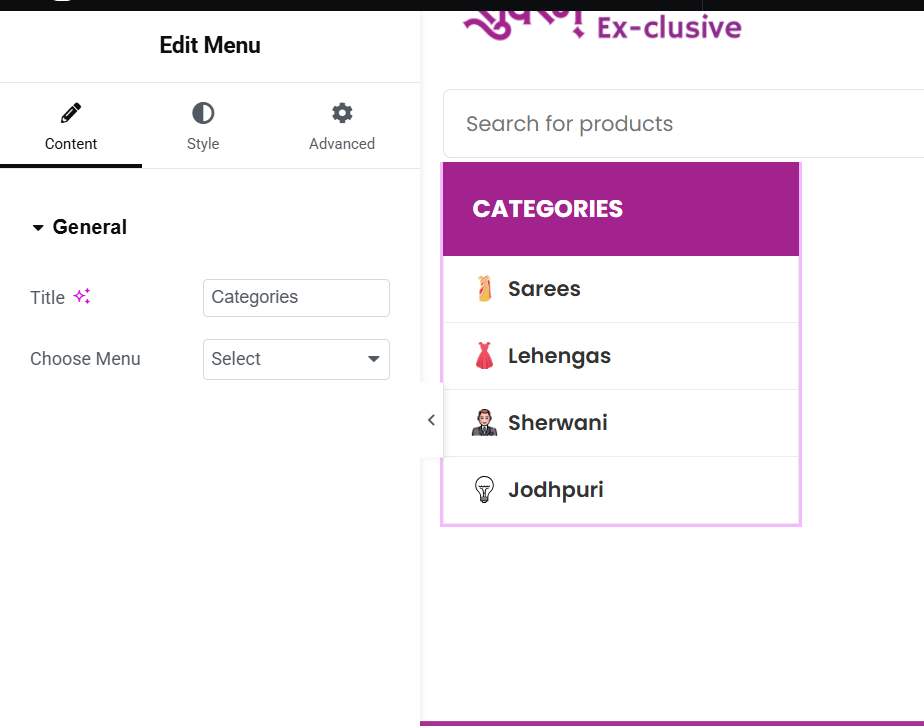The height and width of the screenshot is (726, 924).
Task: Open the Choose Menu dropdown
Action: click(x=296, y=359)
